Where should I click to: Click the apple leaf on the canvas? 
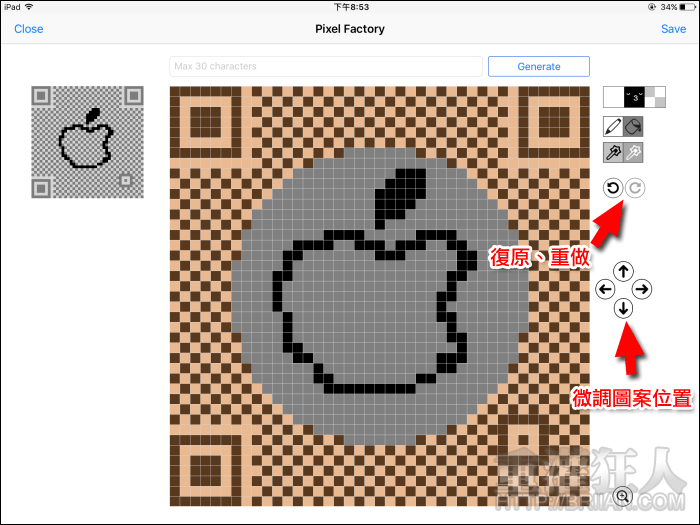point(398,192)
